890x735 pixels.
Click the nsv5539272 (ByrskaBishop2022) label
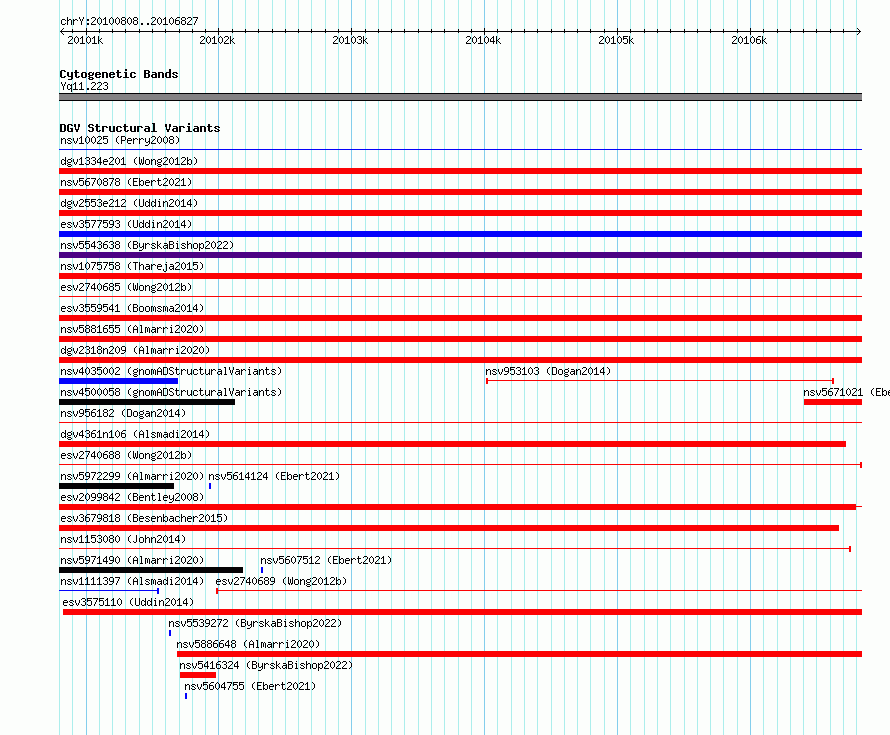(x=255, y=623)
